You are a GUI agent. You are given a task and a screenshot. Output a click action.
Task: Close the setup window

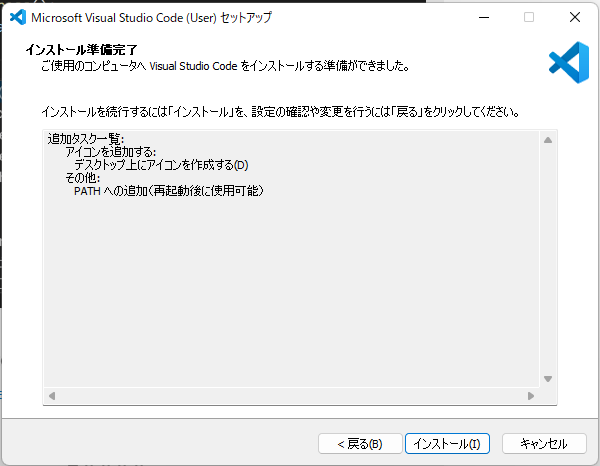point(575,17)
